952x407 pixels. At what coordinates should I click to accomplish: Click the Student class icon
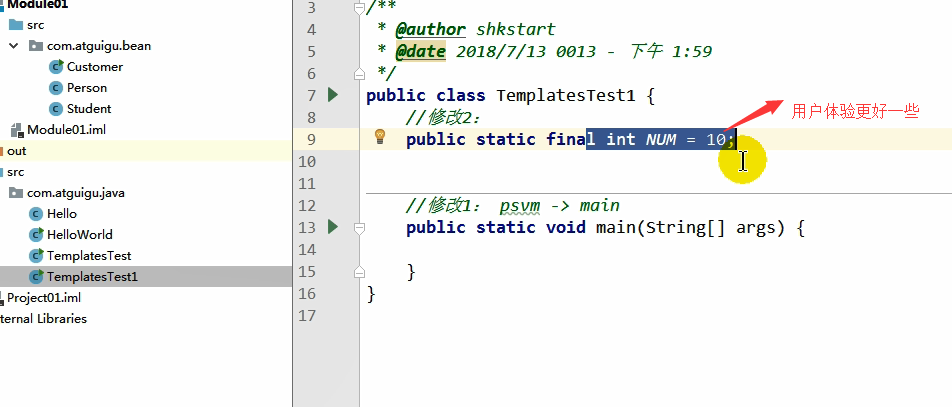(56, 109)
